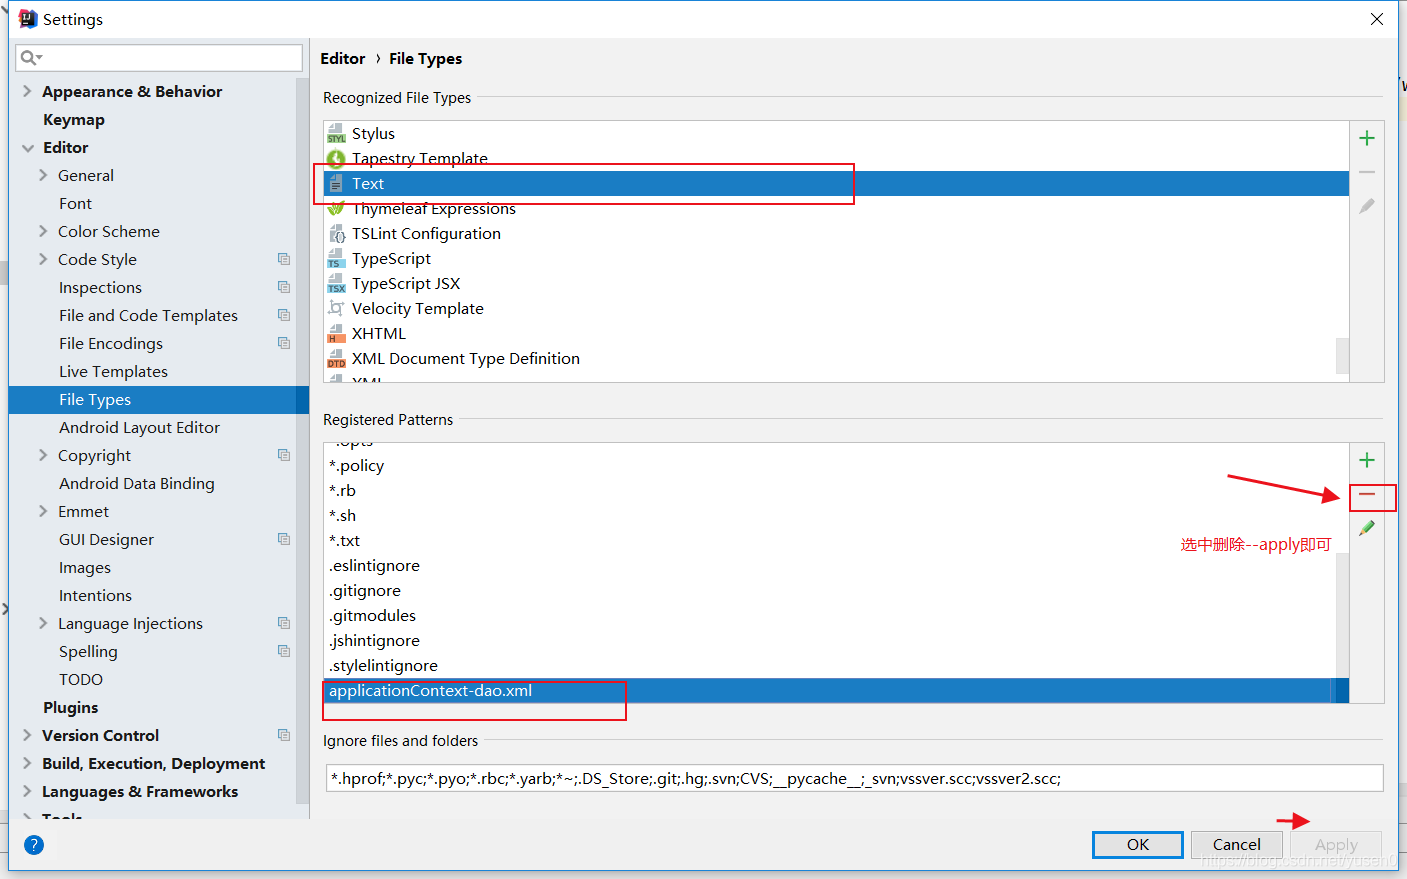Click project-level icon beside GUI Designer
The image size is (1407, 879).
coord(284,539)
